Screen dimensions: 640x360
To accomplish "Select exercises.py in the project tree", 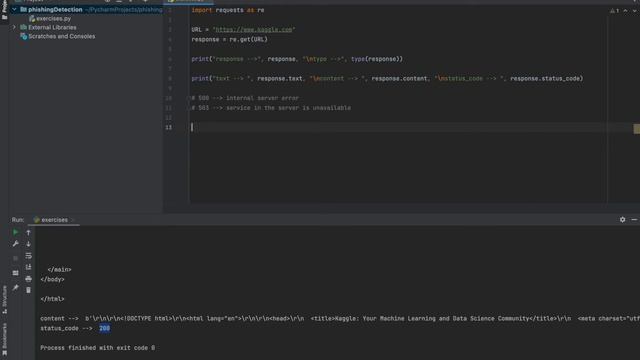I will pyautogui.click(x=53, y=18).
